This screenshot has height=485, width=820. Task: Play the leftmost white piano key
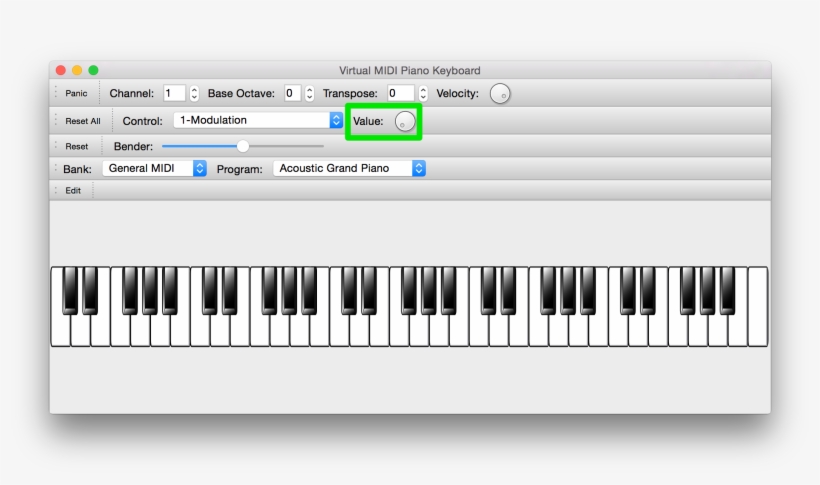pyautogui.click(x=61, y=330)
